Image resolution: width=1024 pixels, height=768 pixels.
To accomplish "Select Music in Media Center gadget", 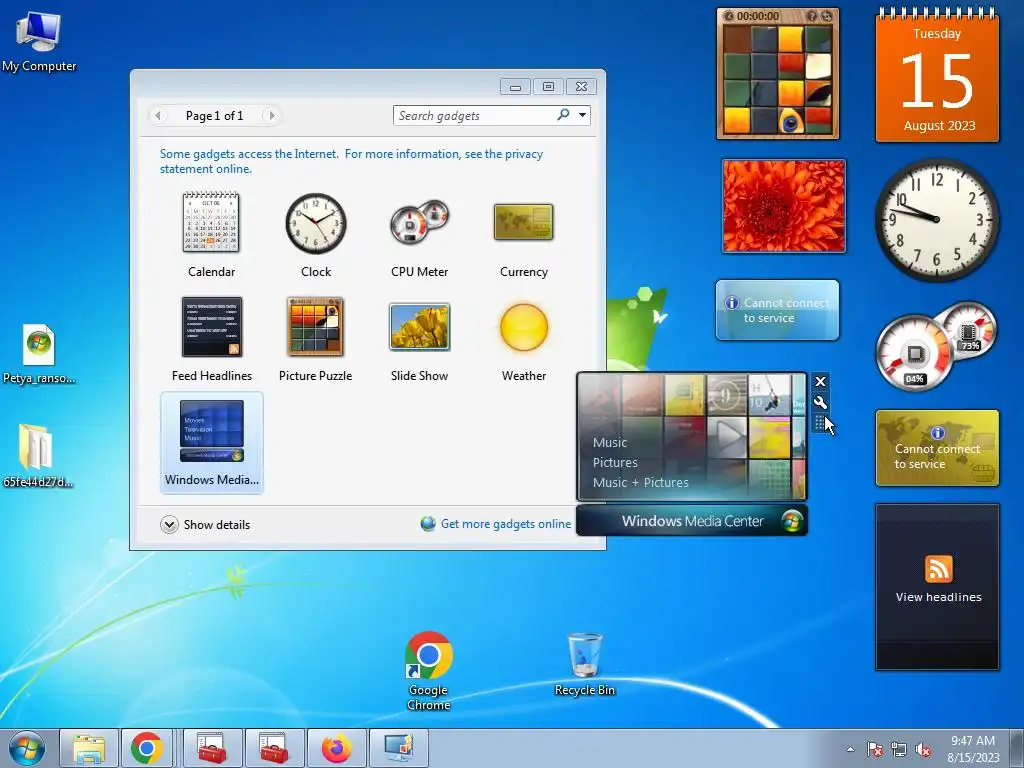I will pyautogui.click(x=610, y=442).
